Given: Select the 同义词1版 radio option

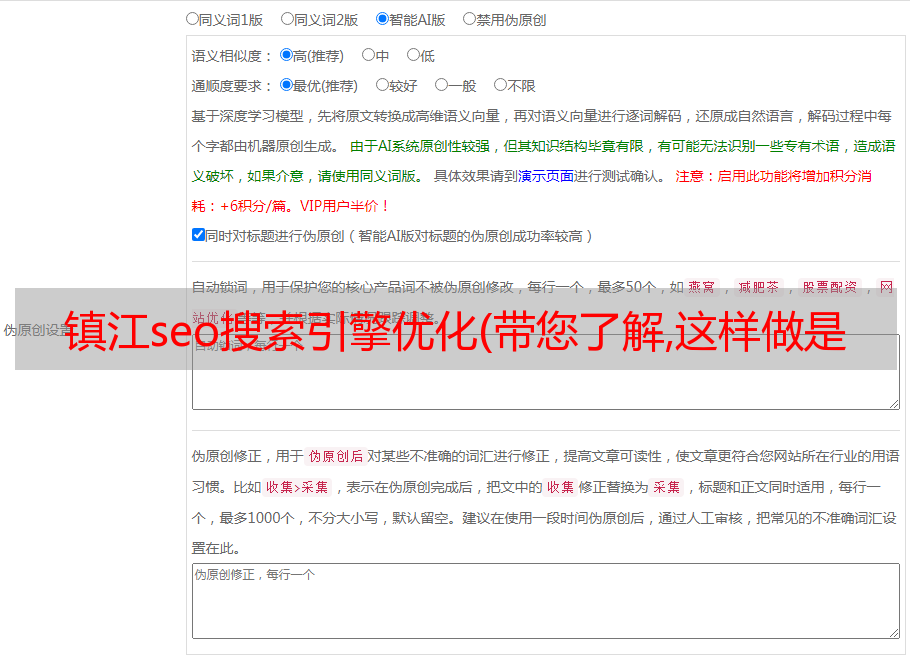Looking at the screenshot, I should [x=192, y=19].
